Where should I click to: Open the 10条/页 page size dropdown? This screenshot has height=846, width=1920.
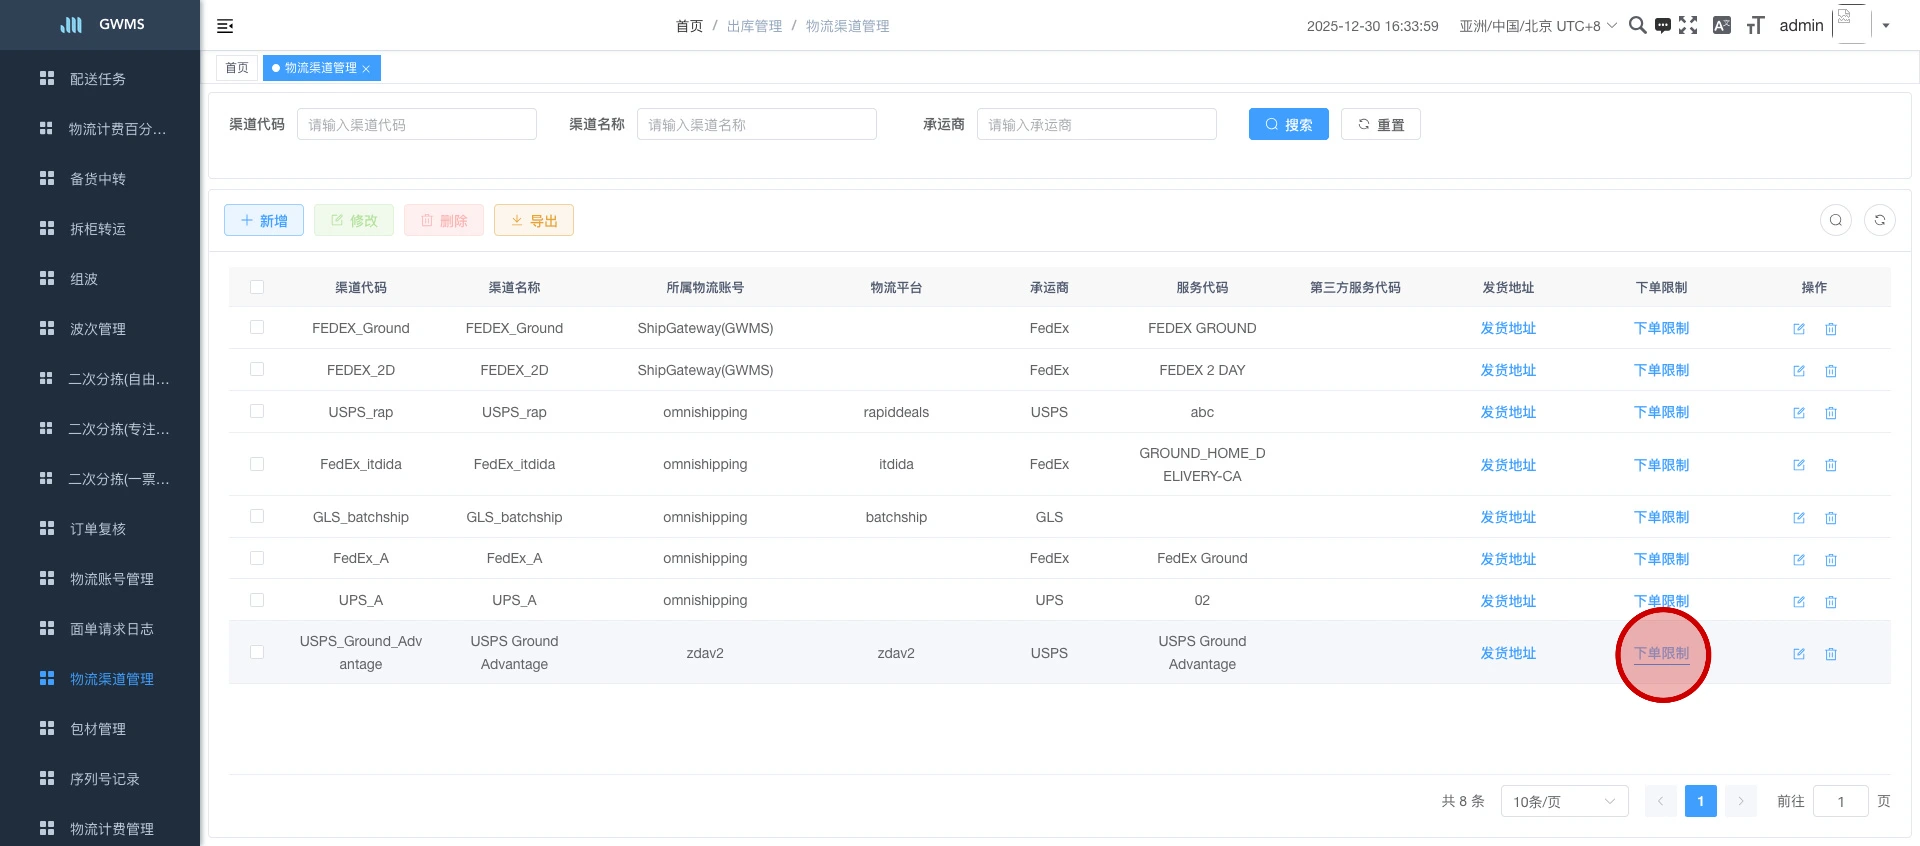point(1564,801)
